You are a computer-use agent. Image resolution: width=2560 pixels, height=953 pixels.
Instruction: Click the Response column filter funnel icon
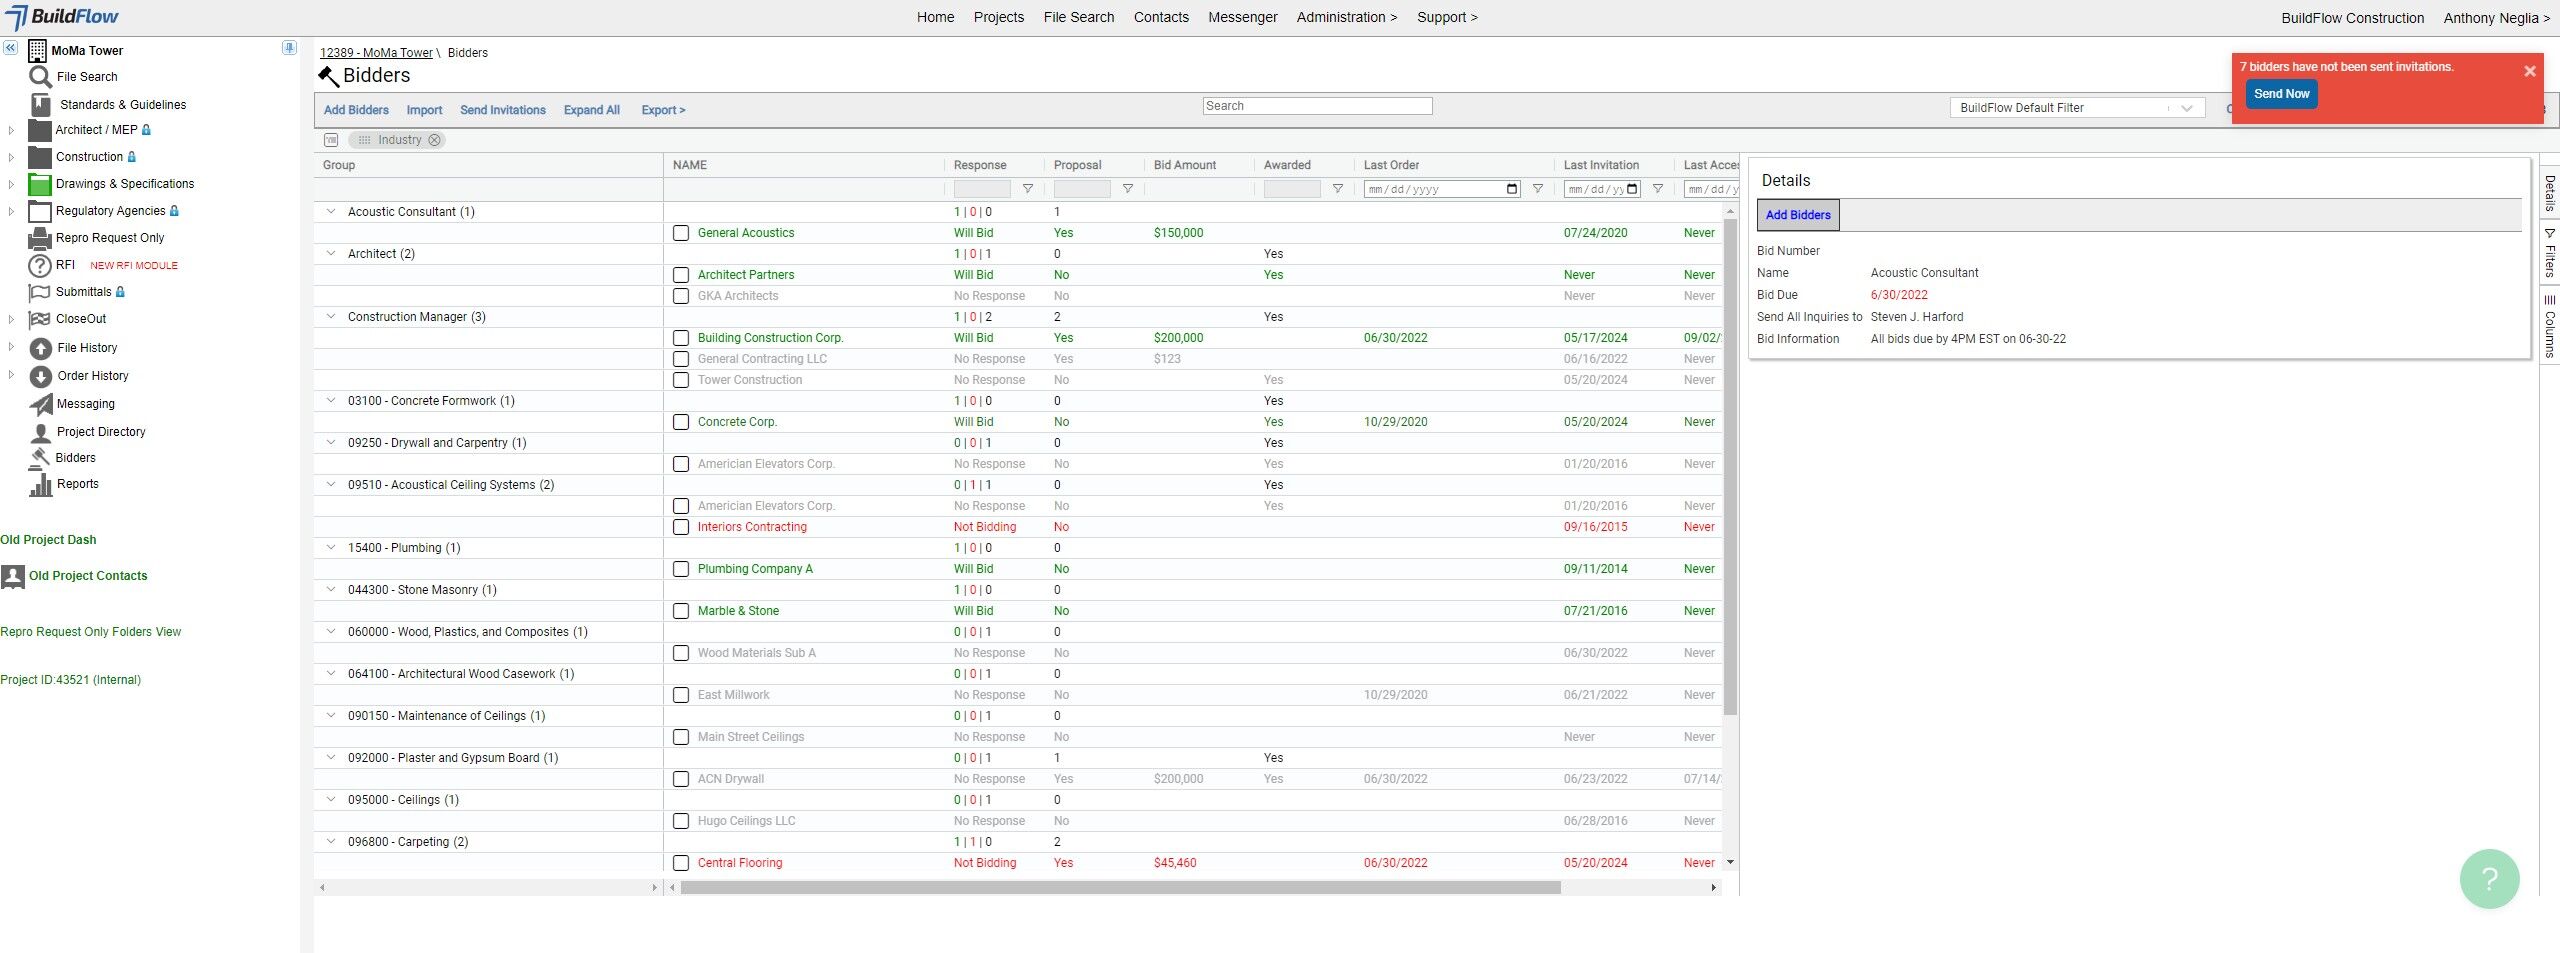coord(1027,189)
